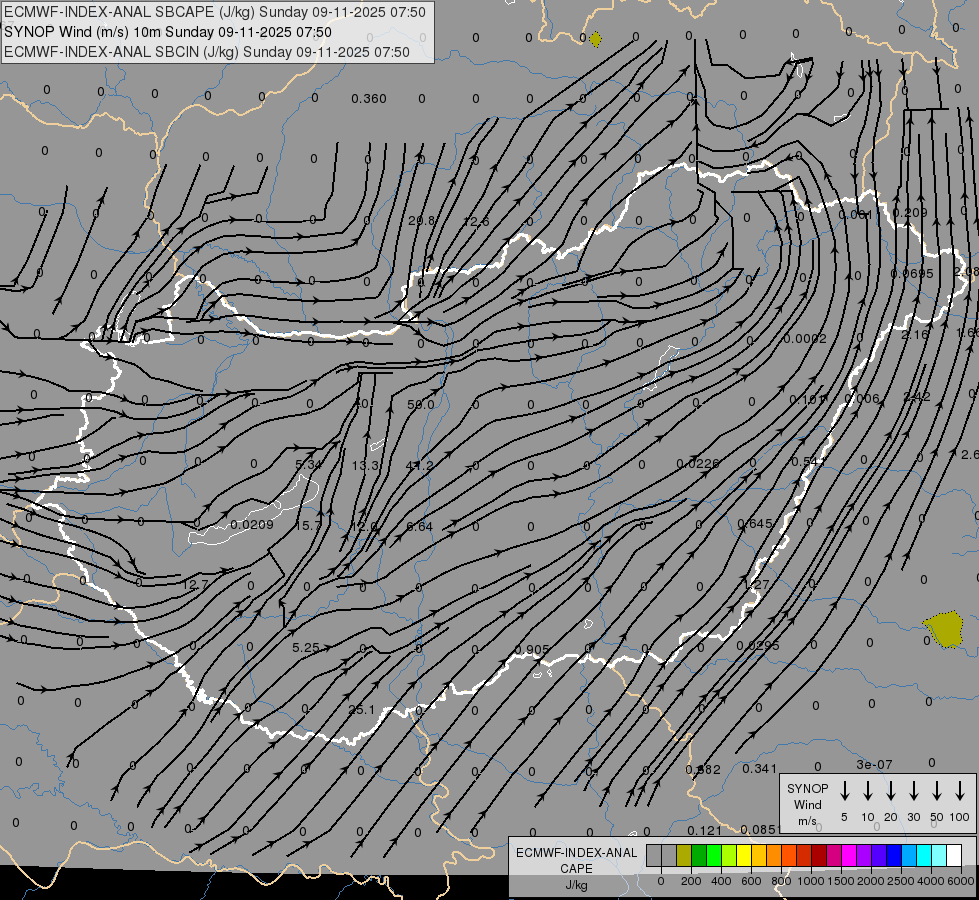Viewport: 979px width, 900px height.
Task: Click the 0.645 CAPE value on map
Action: pyautogui.click(x=755, y=523)
